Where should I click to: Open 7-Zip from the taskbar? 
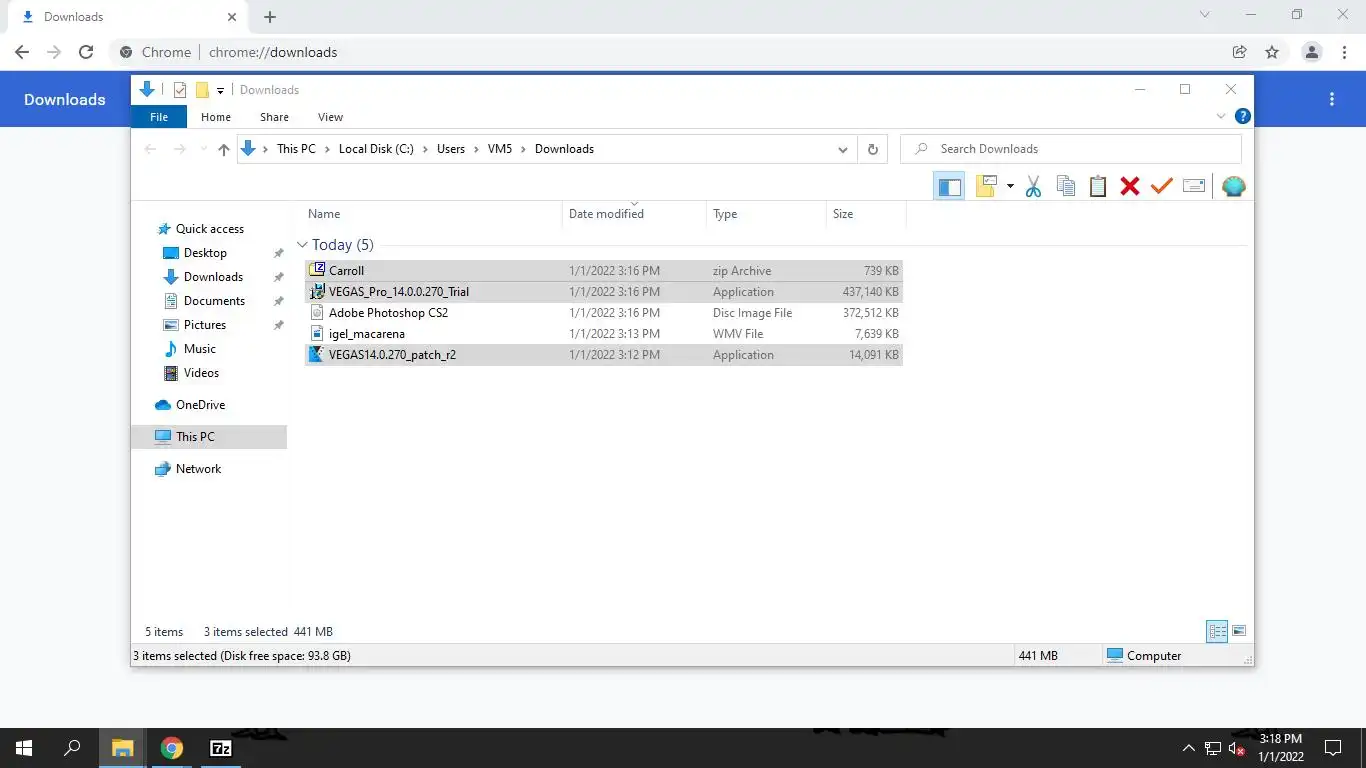coord(221,748)
